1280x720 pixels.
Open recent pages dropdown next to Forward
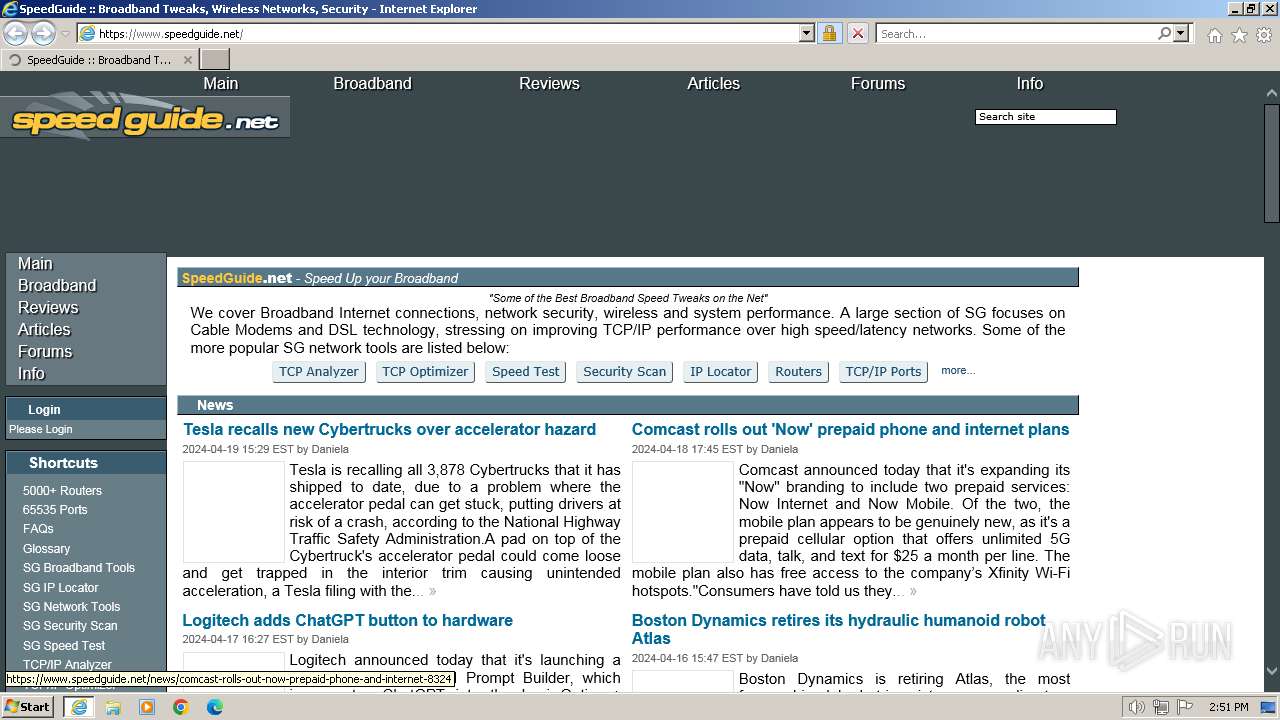click(65, 34)
